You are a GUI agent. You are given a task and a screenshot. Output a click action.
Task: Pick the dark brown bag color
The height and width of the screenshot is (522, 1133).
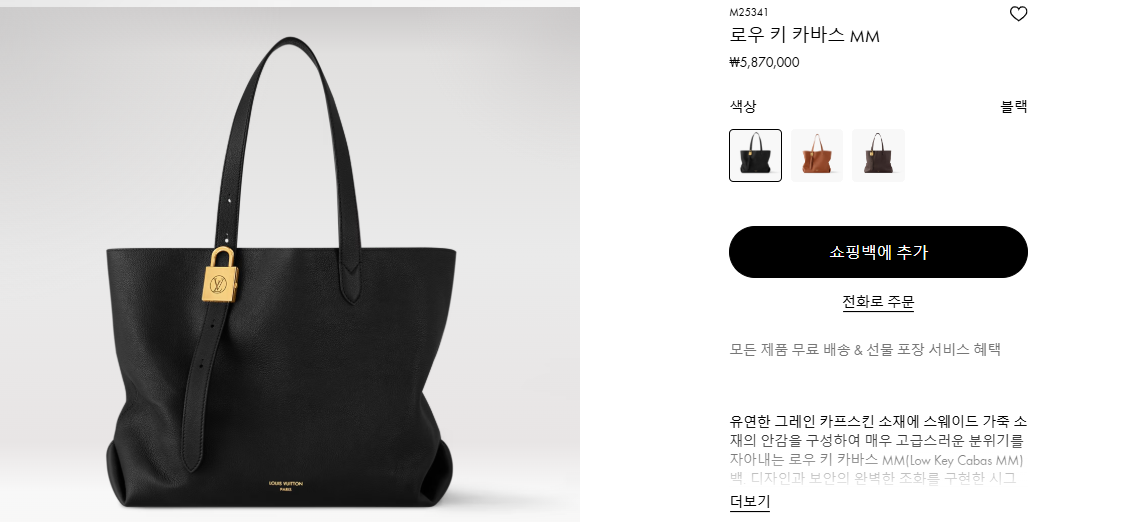click(x=878, y=155)
